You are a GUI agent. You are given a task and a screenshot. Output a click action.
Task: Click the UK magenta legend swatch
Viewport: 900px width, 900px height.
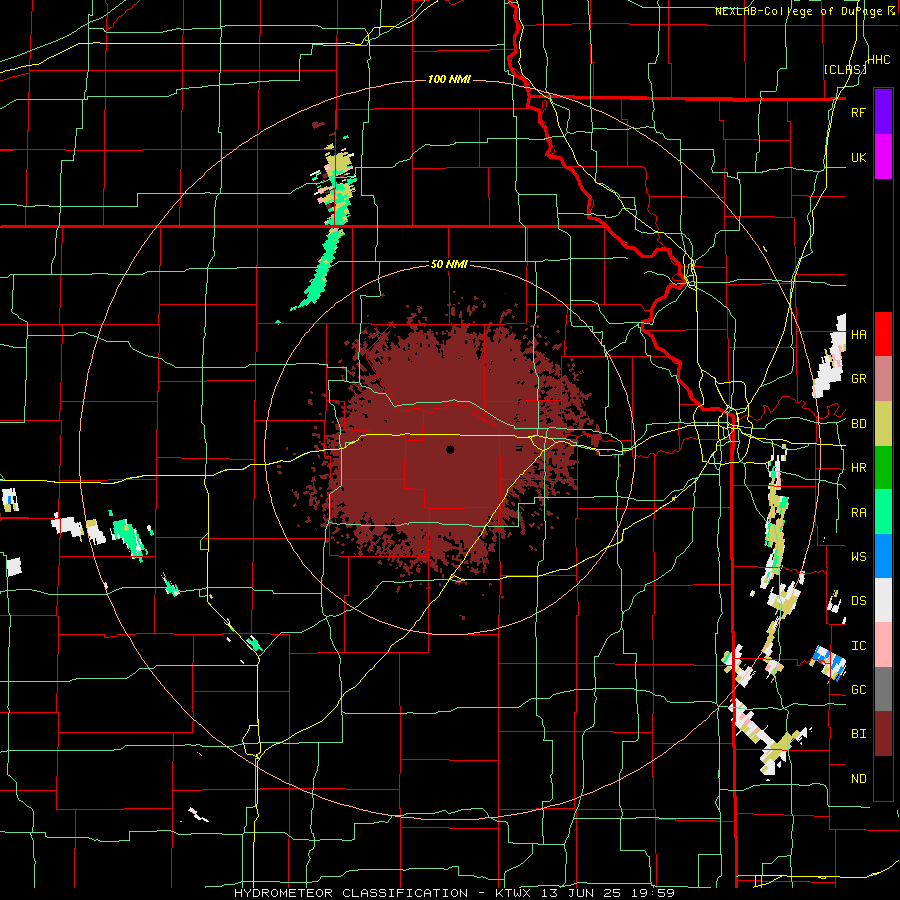pos(883,157)
